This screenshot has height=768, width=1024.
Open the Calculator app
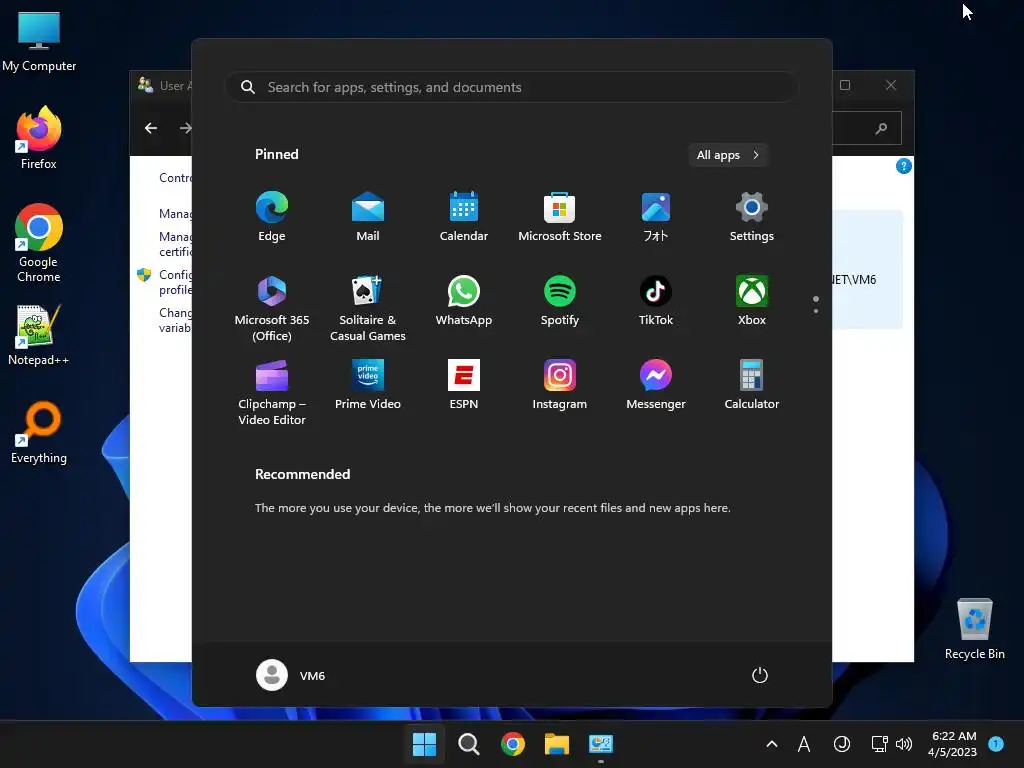pos(752,385)
